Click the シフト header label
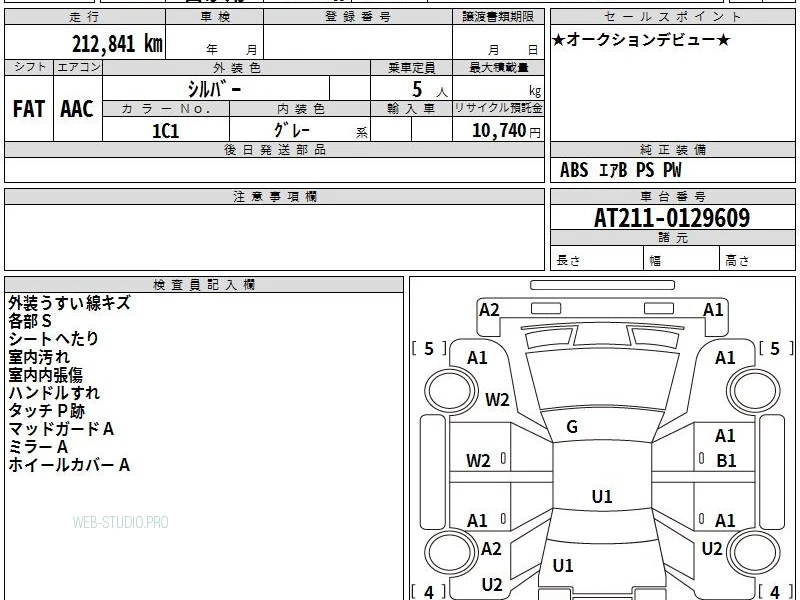The image size is (800, 600). [x=29, y=67]
